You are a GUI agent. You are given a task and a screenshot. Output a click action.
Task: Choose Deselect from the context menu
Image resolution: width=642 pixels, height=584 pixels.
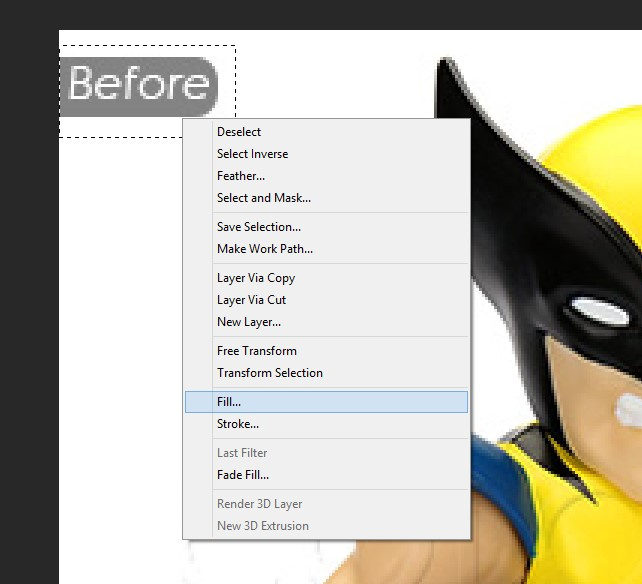pyautogui.click(x=239, y=132)
